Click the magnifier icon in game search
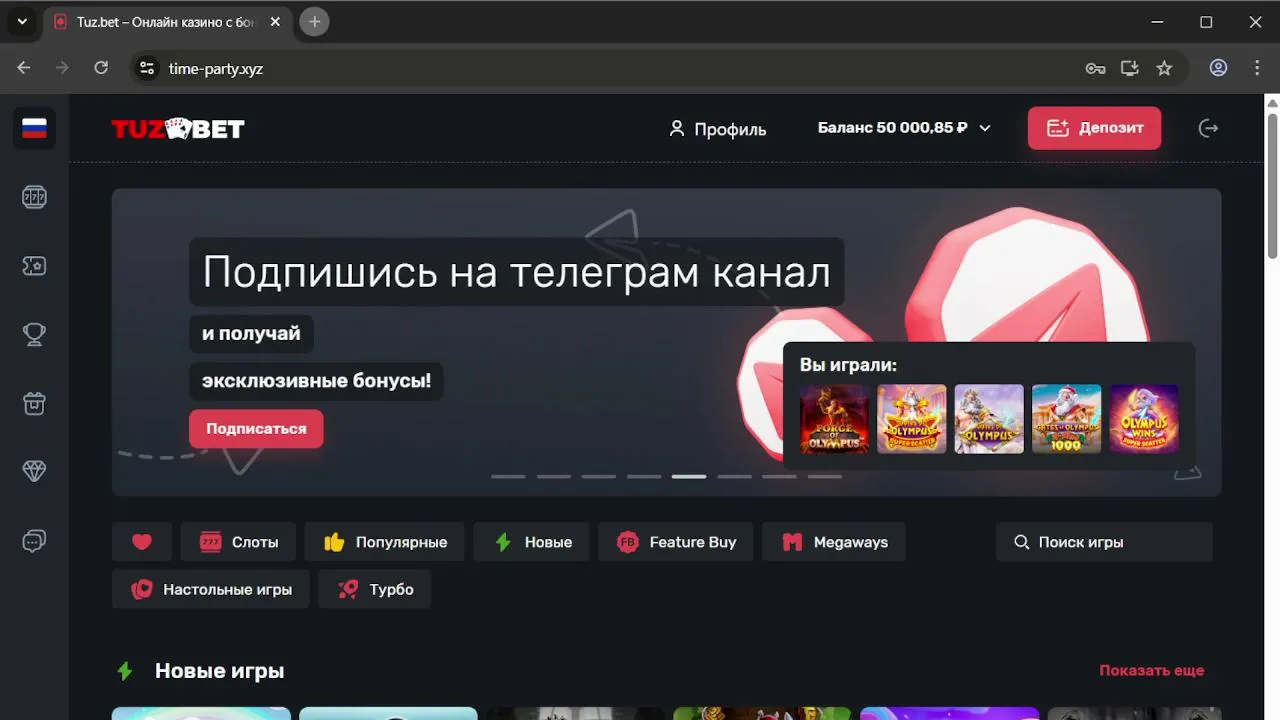 (x=1022, y=542)
